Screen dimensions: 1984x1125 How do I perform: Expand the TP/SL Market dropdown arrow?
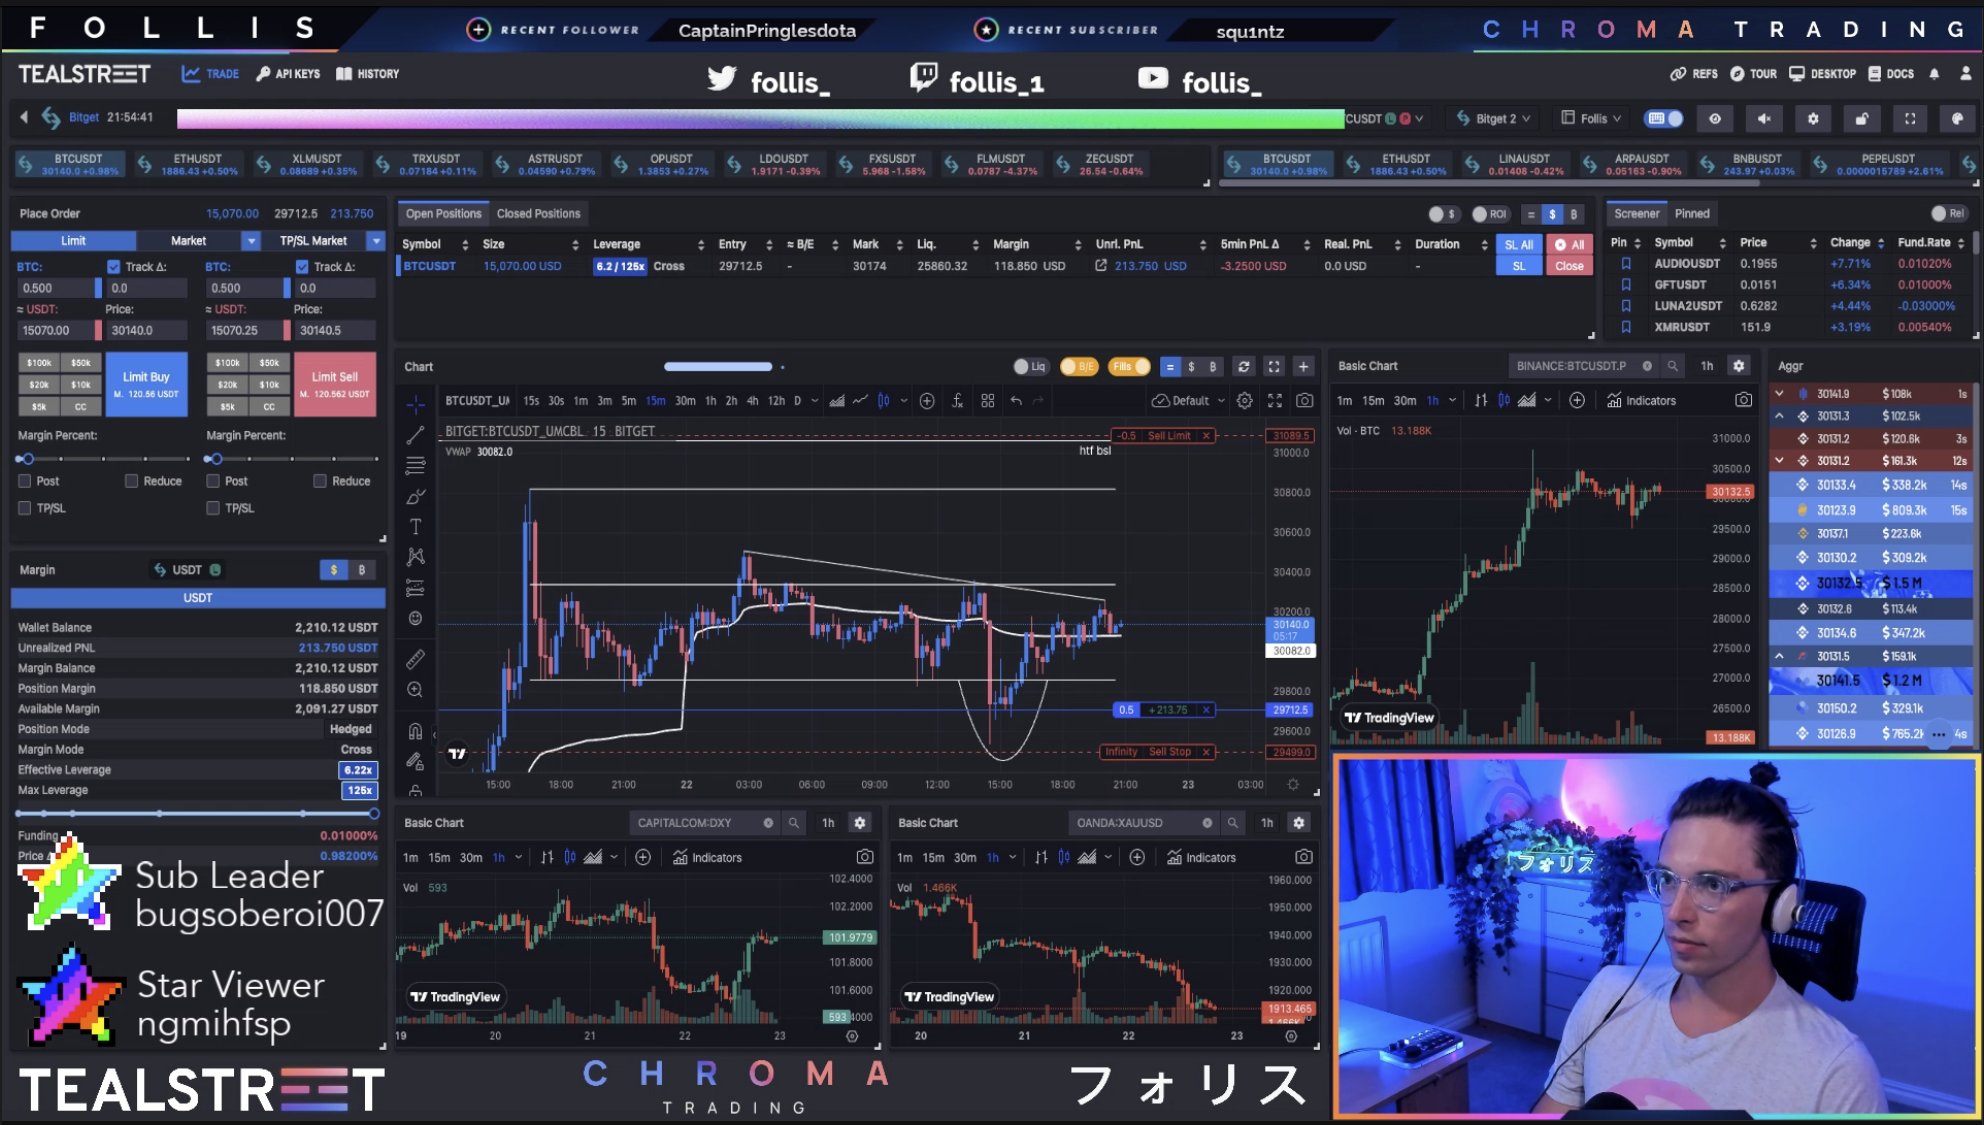point(376,240)
